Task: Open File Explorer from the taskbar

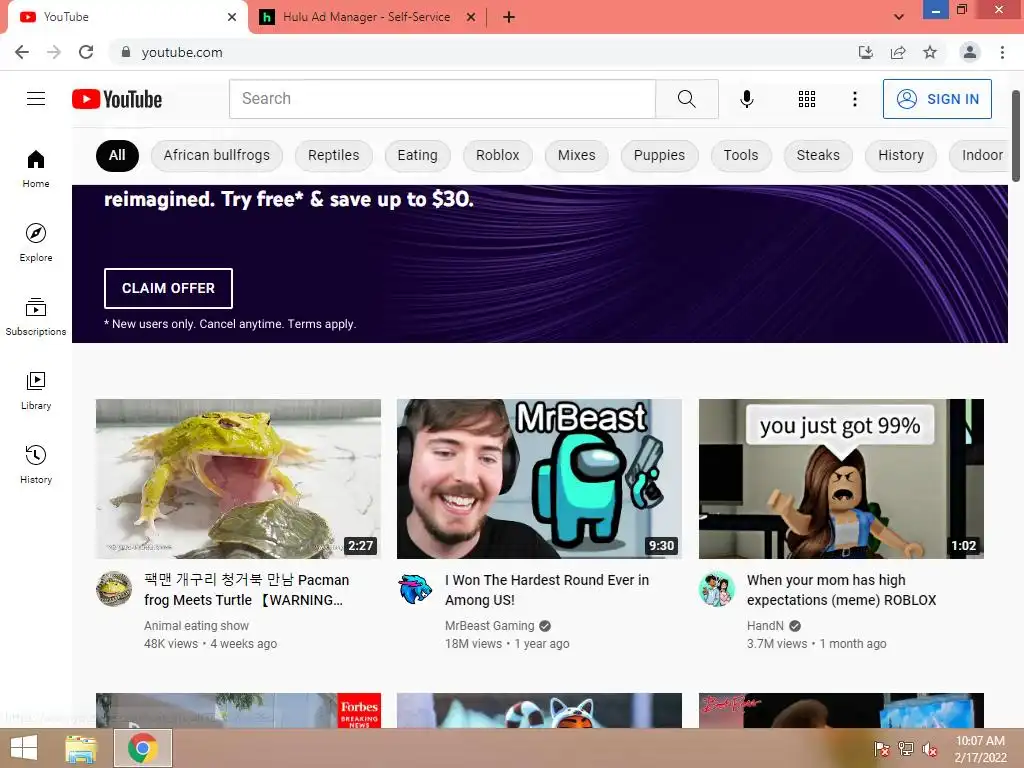Action: pos(81,748)
